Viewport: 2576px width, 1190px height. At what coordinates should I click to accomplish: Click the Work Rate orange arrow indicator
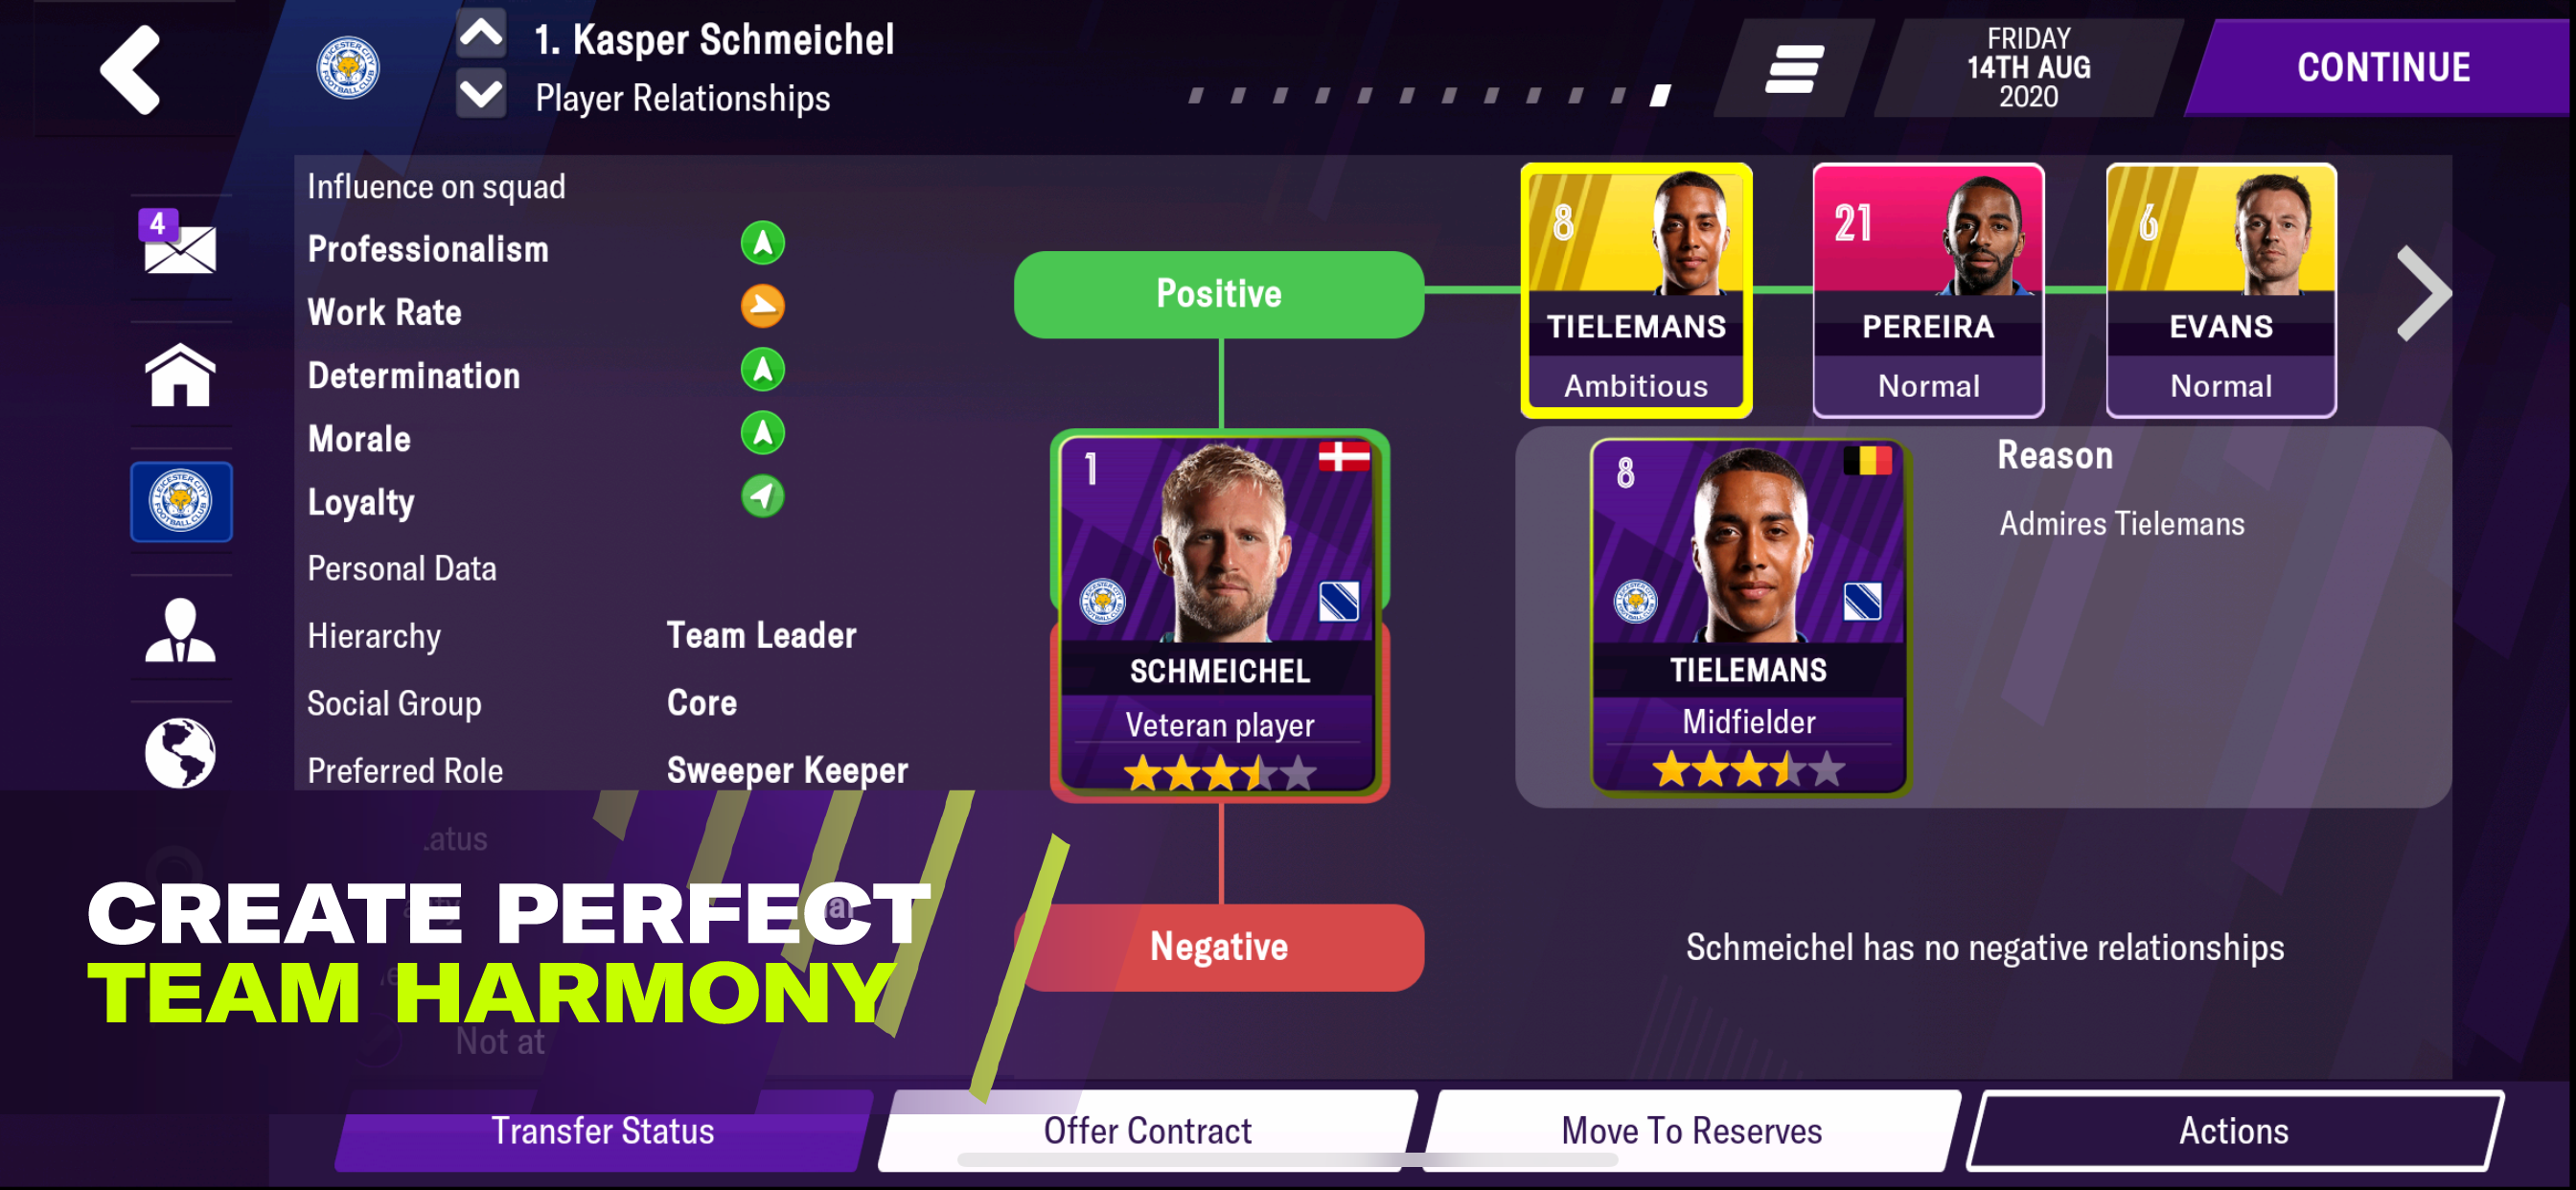click(x=762, y=306)
